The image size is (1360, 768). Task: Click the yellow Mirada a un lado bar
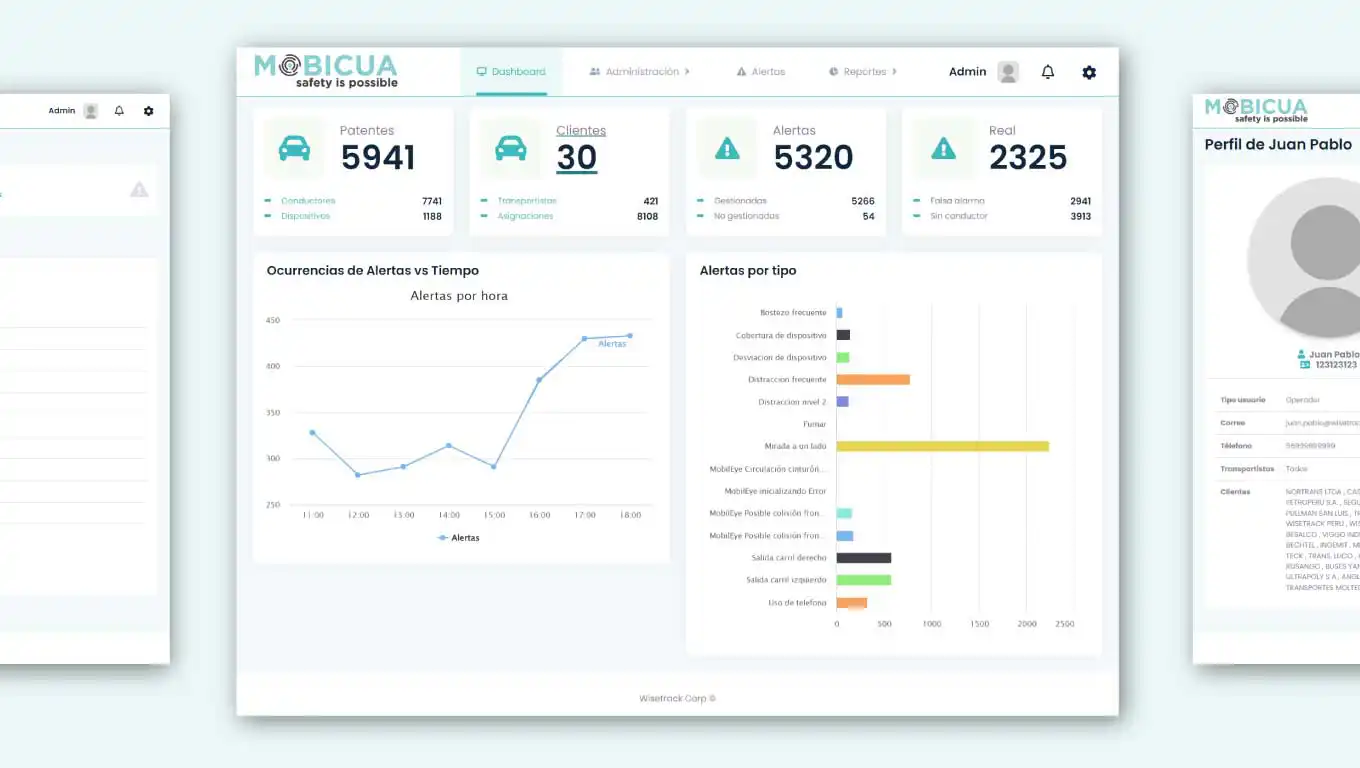pos(943,446)
